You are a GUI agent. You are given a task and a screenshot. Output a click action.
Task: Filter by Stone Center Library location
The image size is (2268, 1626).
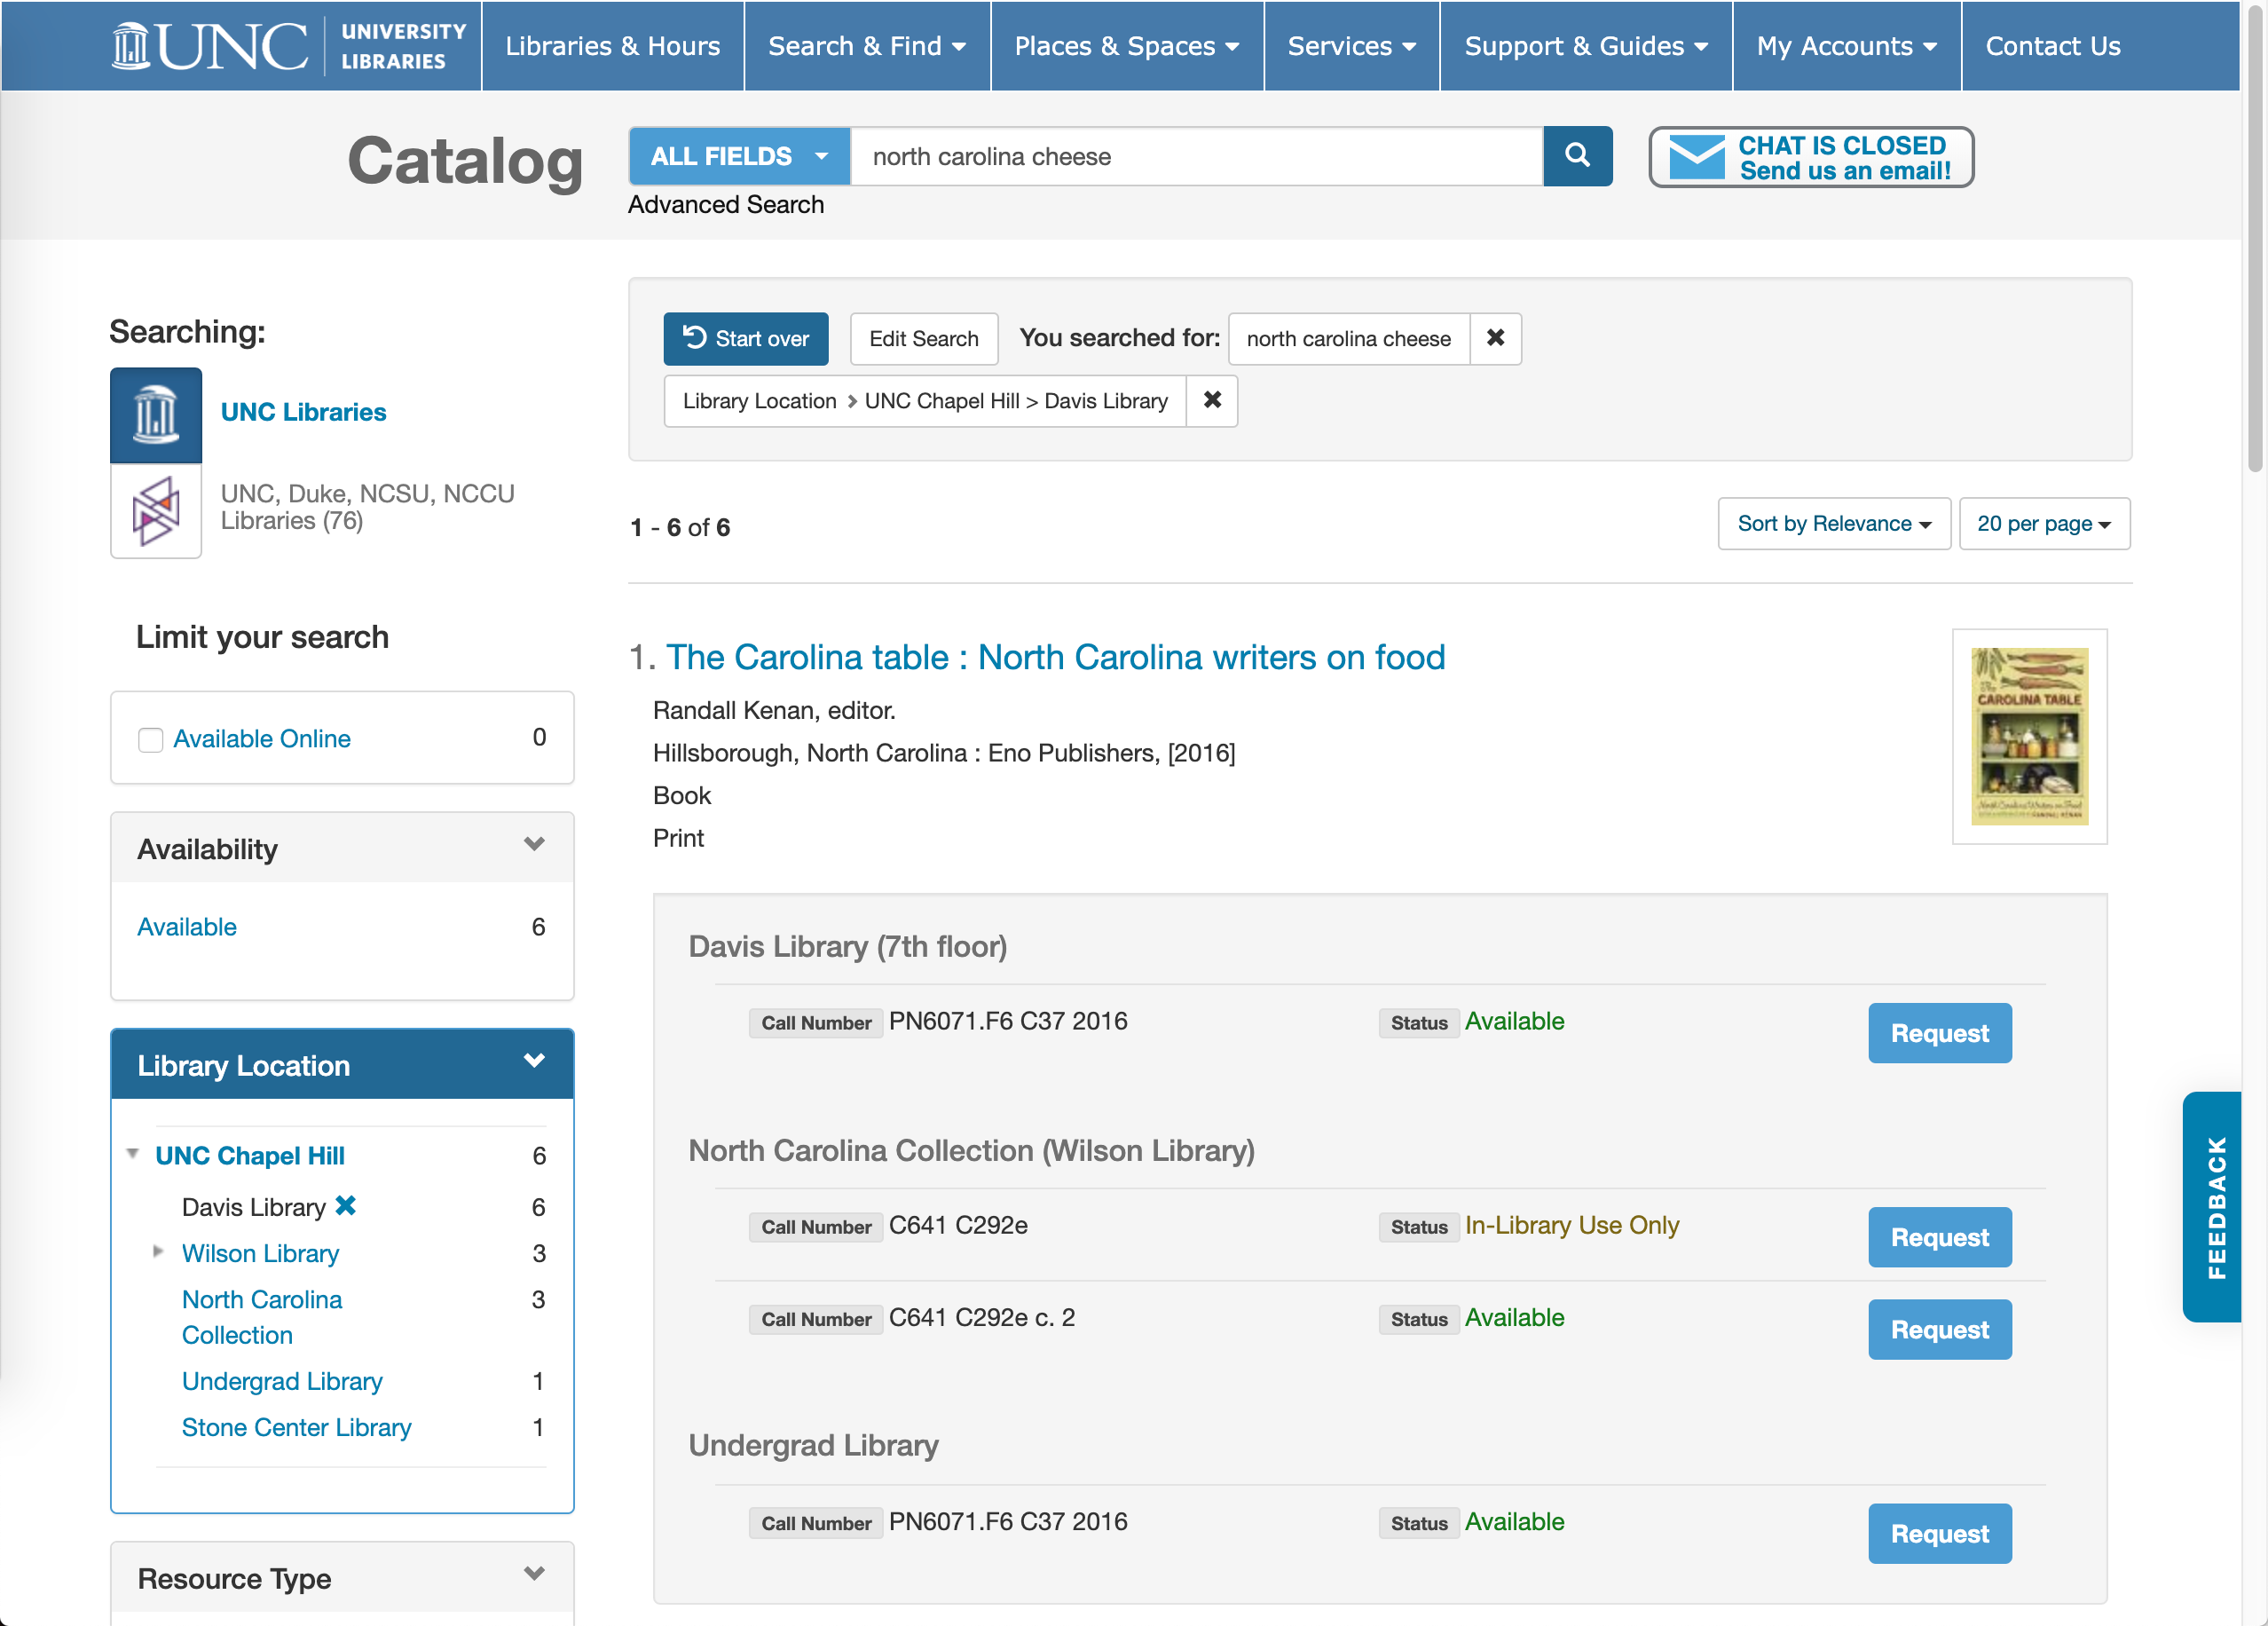(296, 1427)
